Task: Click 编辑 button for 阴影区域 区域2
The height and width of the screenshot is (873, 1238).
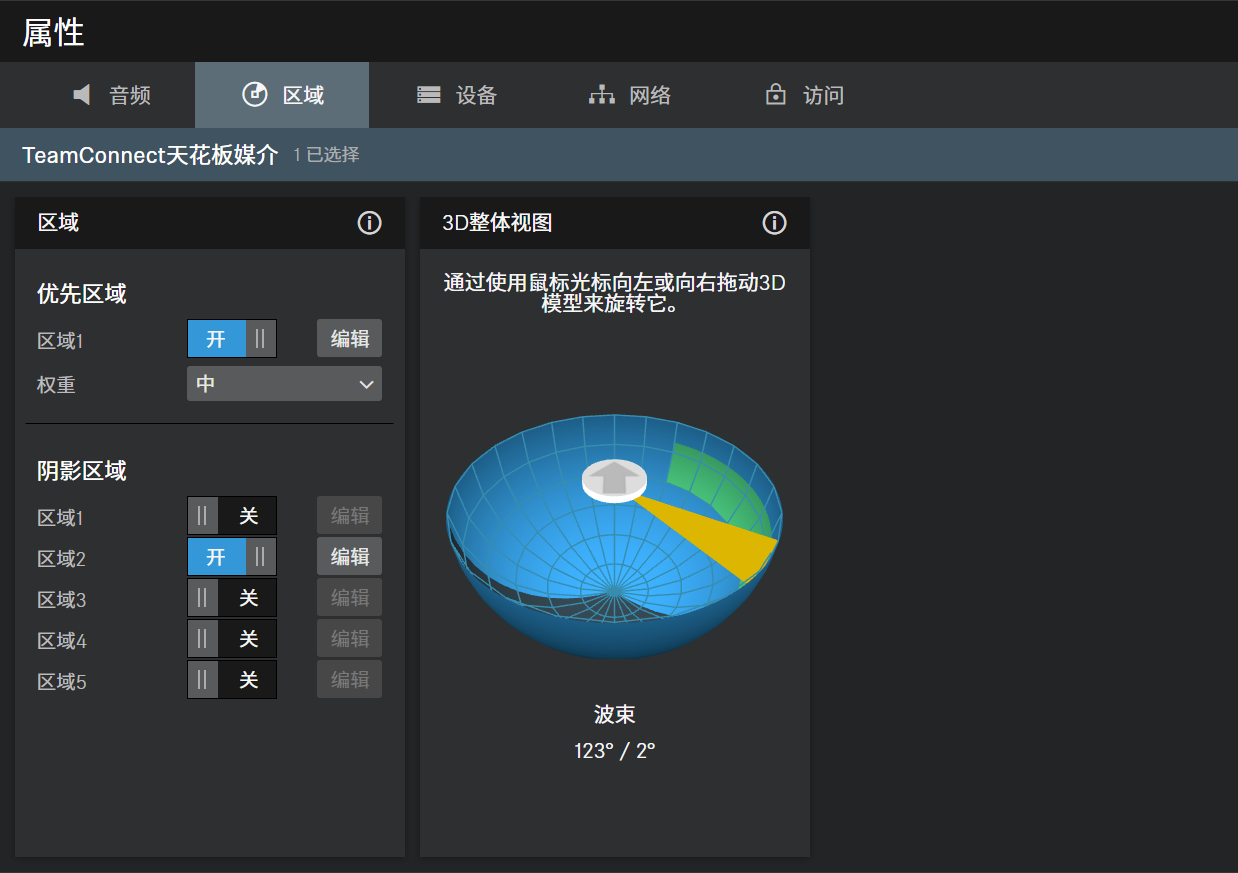Action: (349, 557)
